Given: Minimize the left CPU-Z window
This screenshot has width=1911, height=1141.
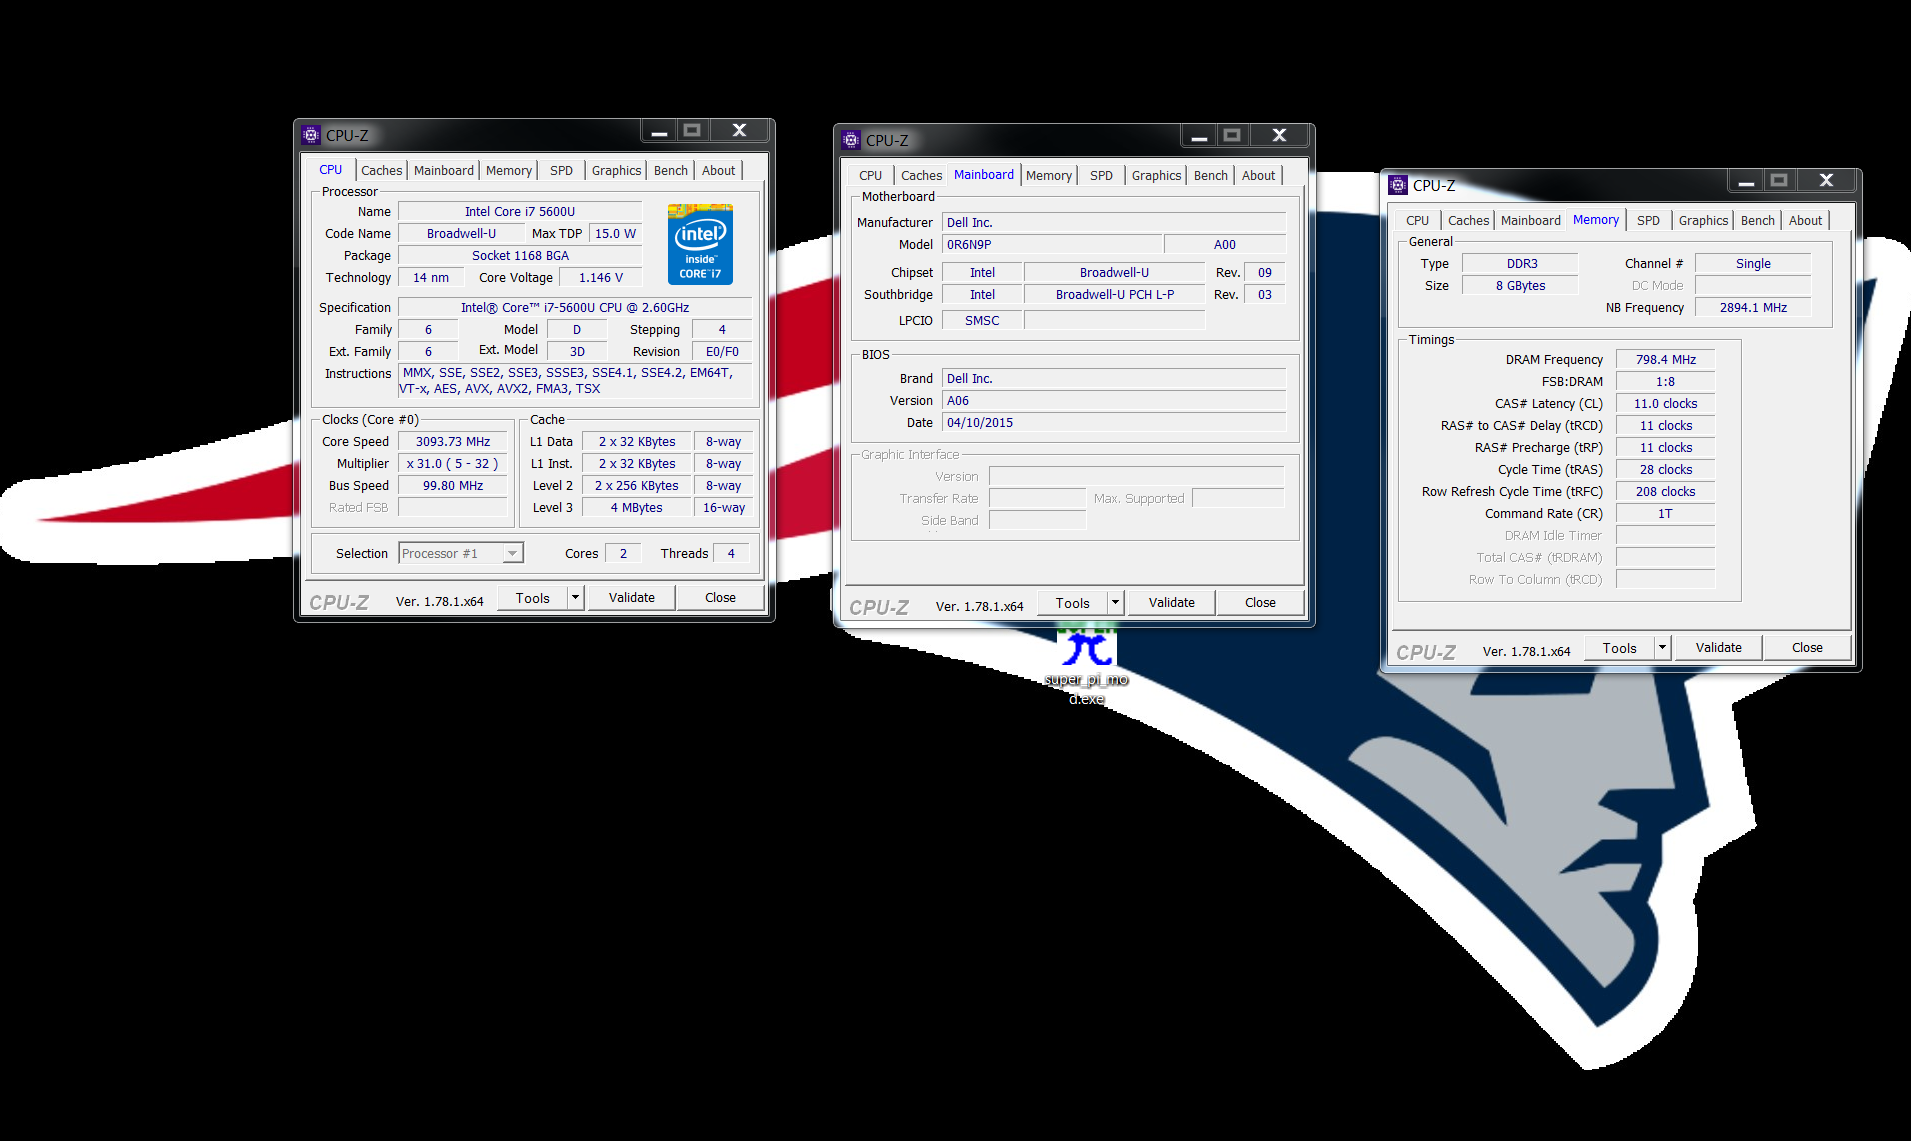Looking at the screenshot, I should 659,131.
